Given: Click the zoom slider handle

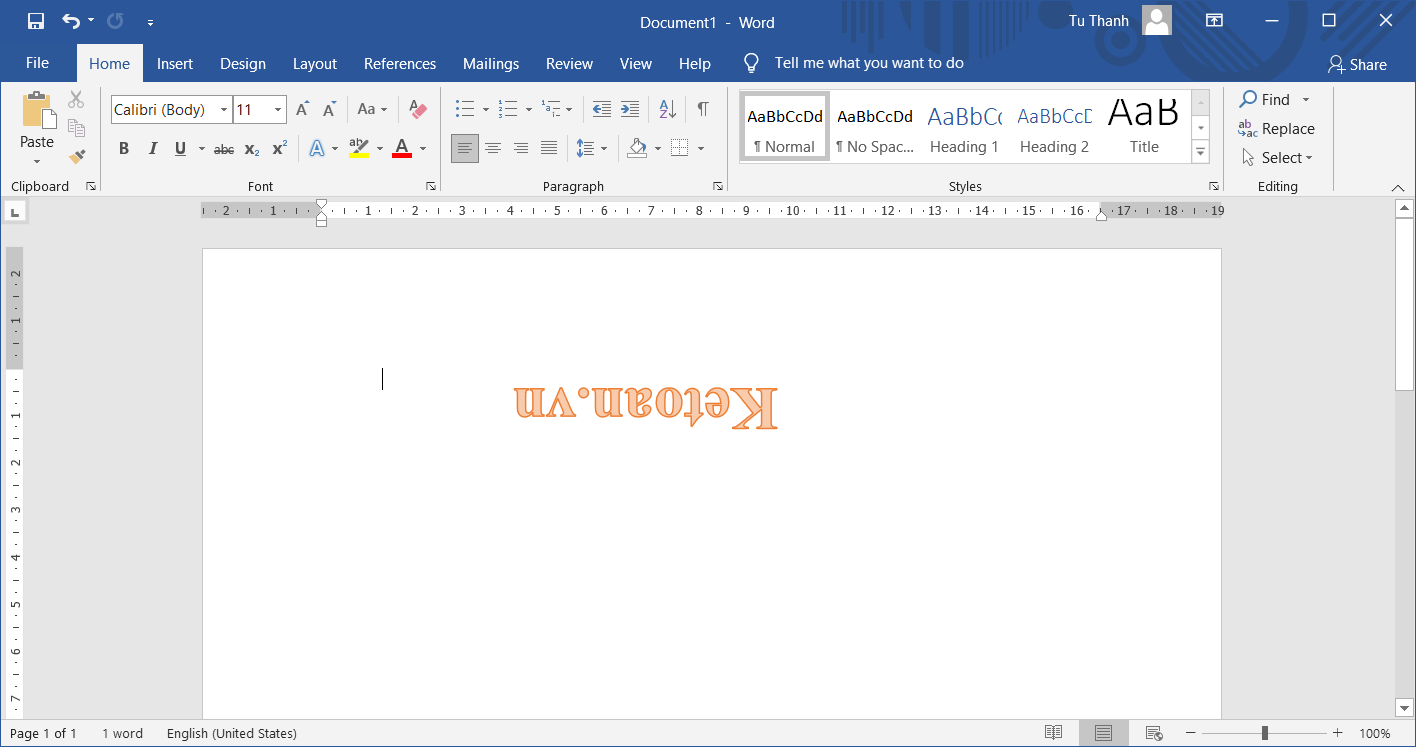Looking at the screenshot, I should pos(1265,733).
